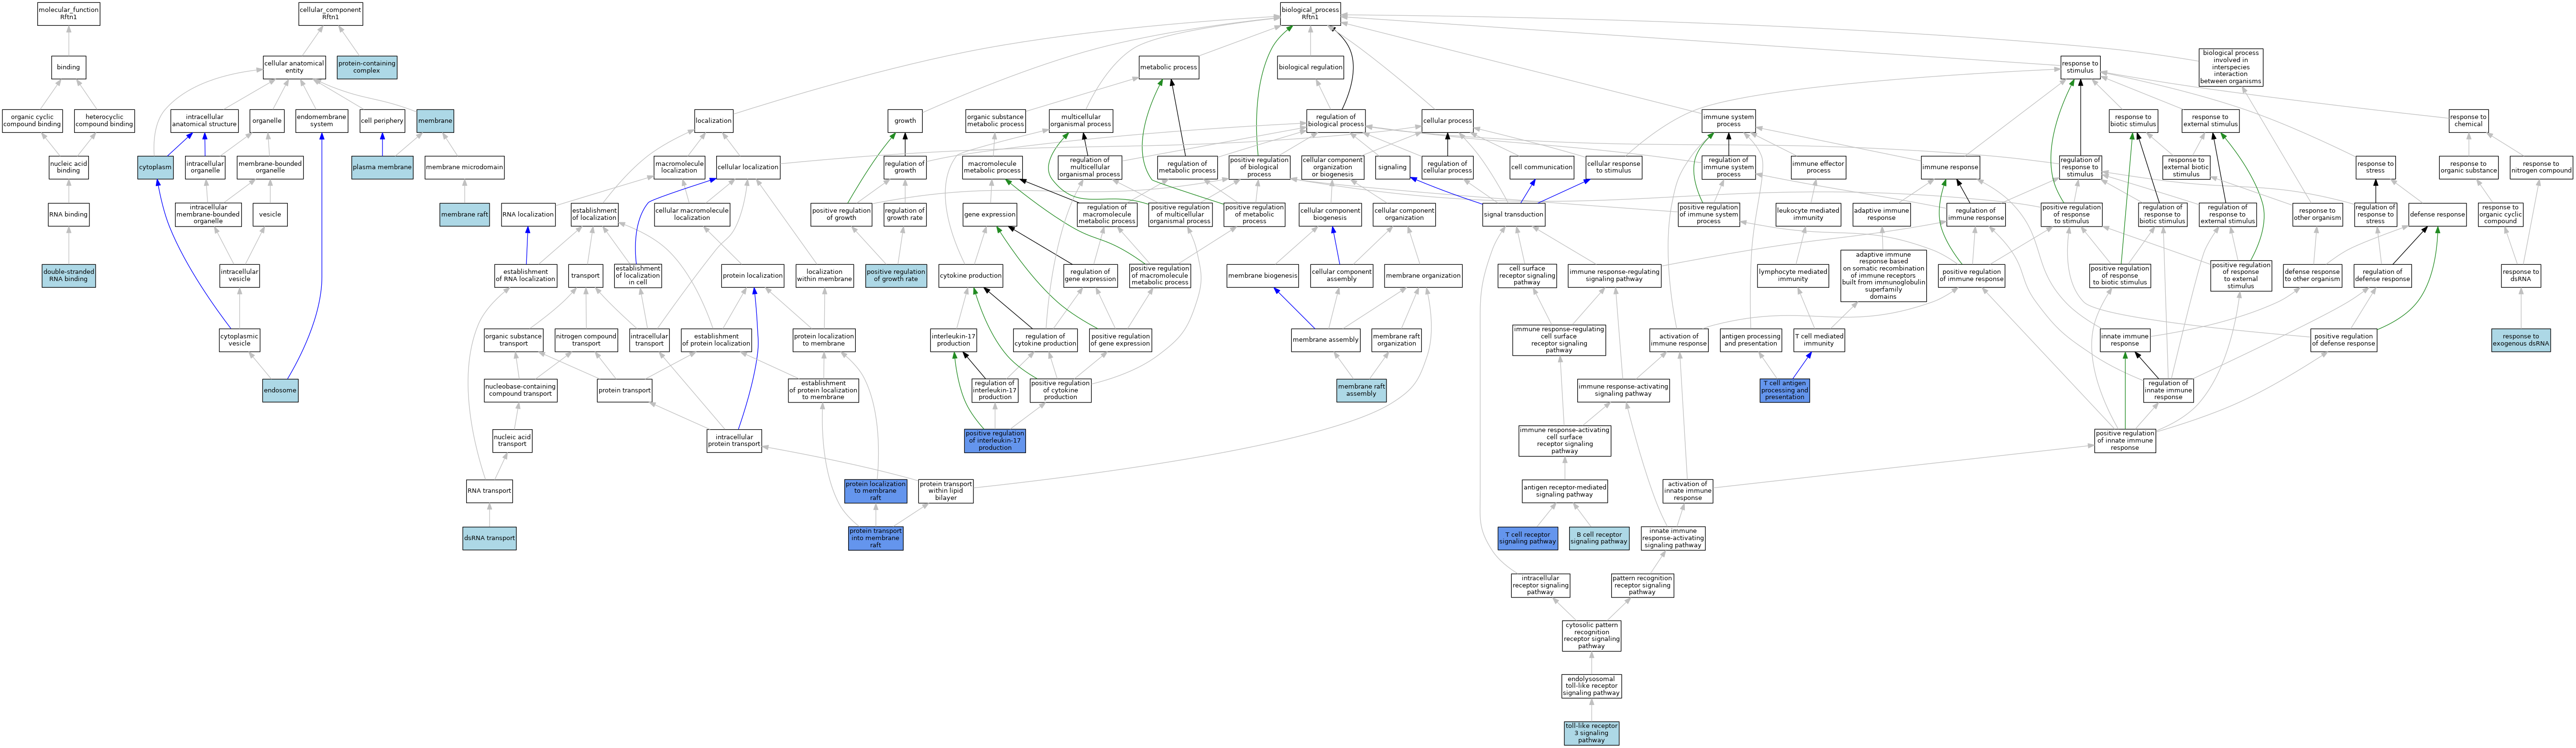Select the 'nucleic acid transport' node
The height and width of the screenshot is (748, 2576).
512,440
